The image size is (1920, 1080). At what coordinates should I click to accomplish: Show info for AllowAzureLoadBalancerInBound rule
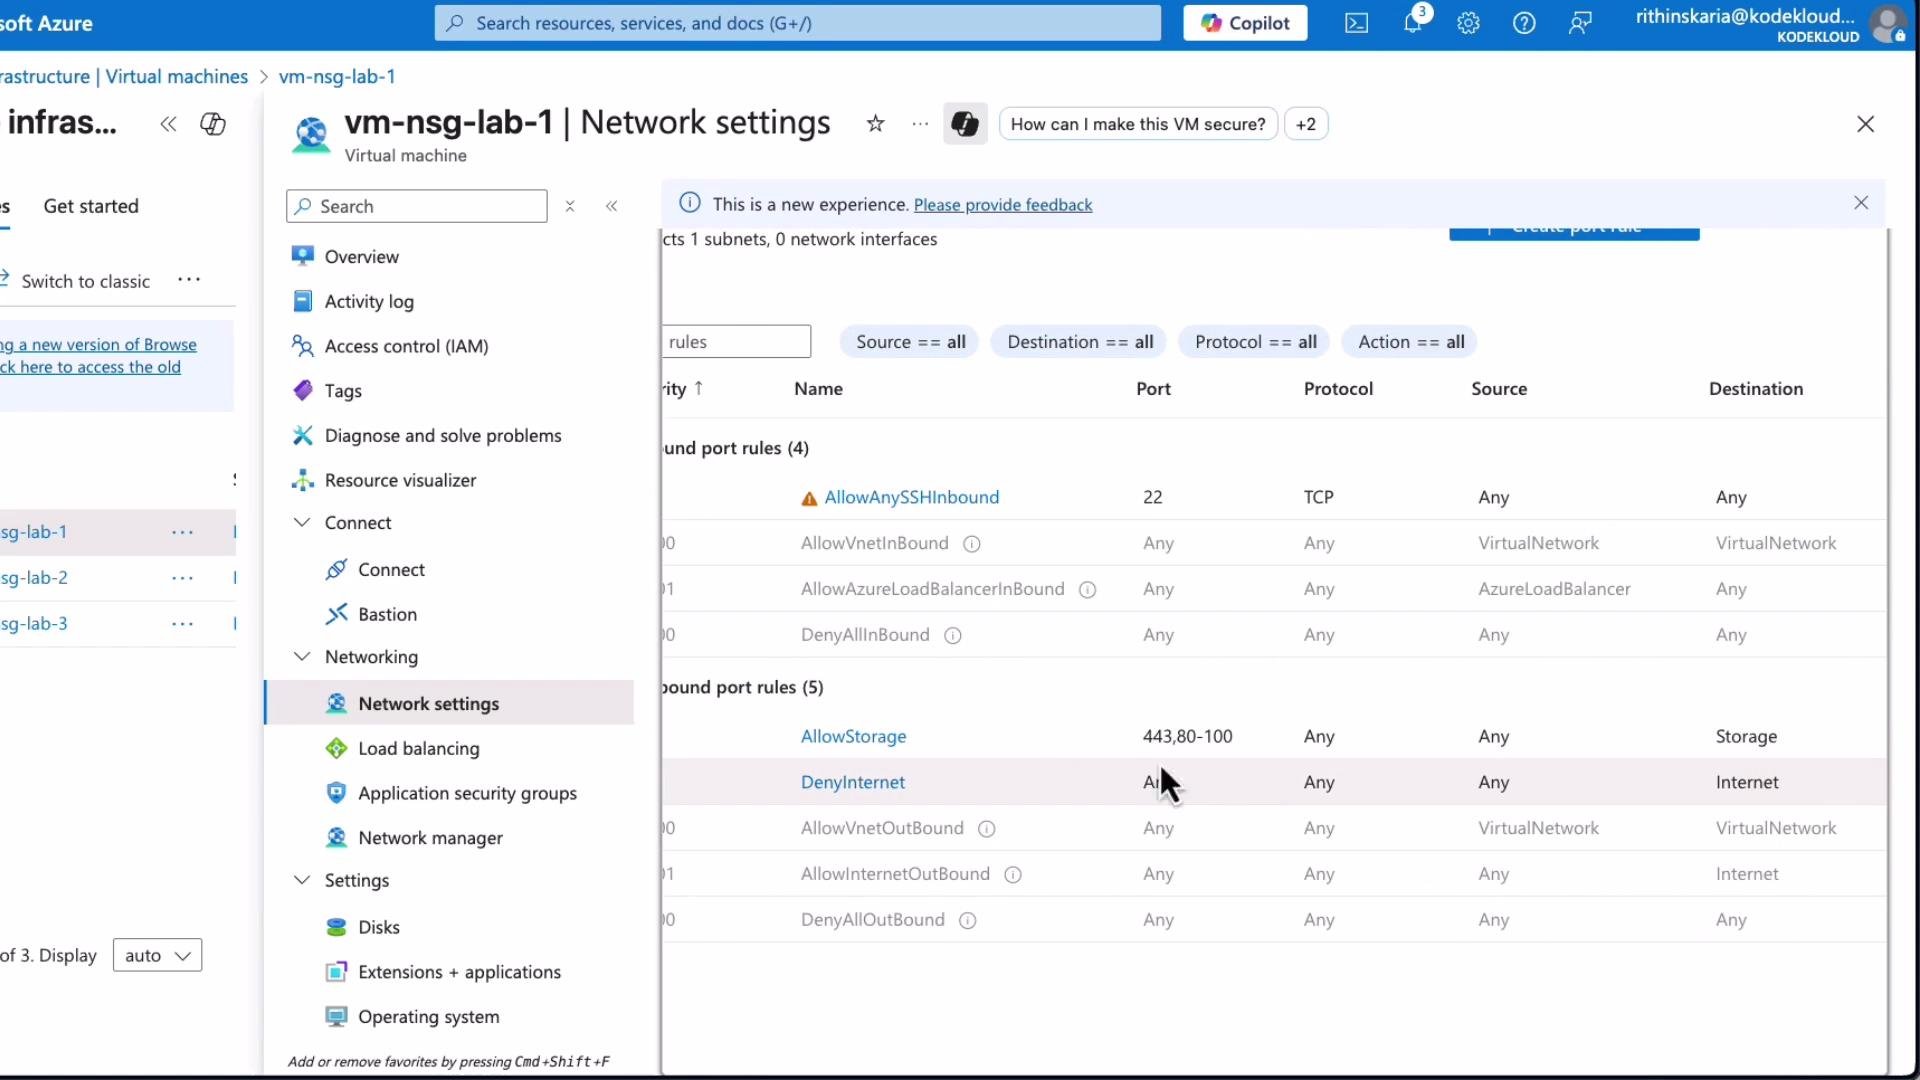(1087, 590)
